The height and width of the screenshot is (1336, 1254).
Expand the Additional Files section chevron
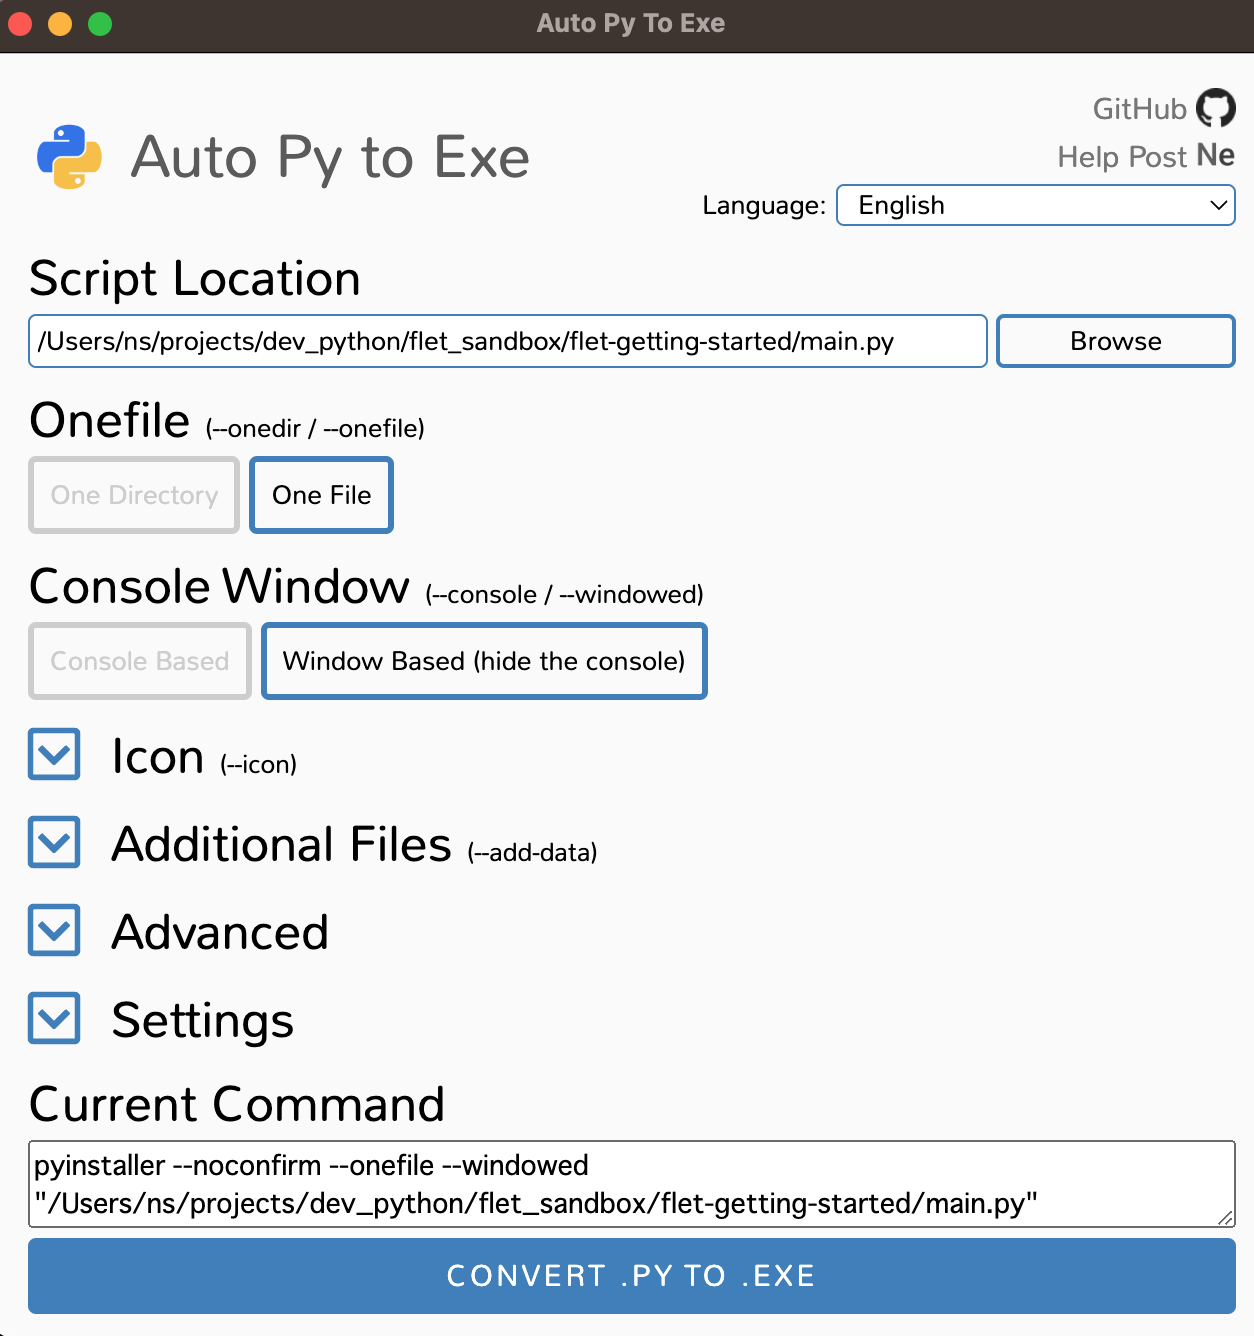54,842
